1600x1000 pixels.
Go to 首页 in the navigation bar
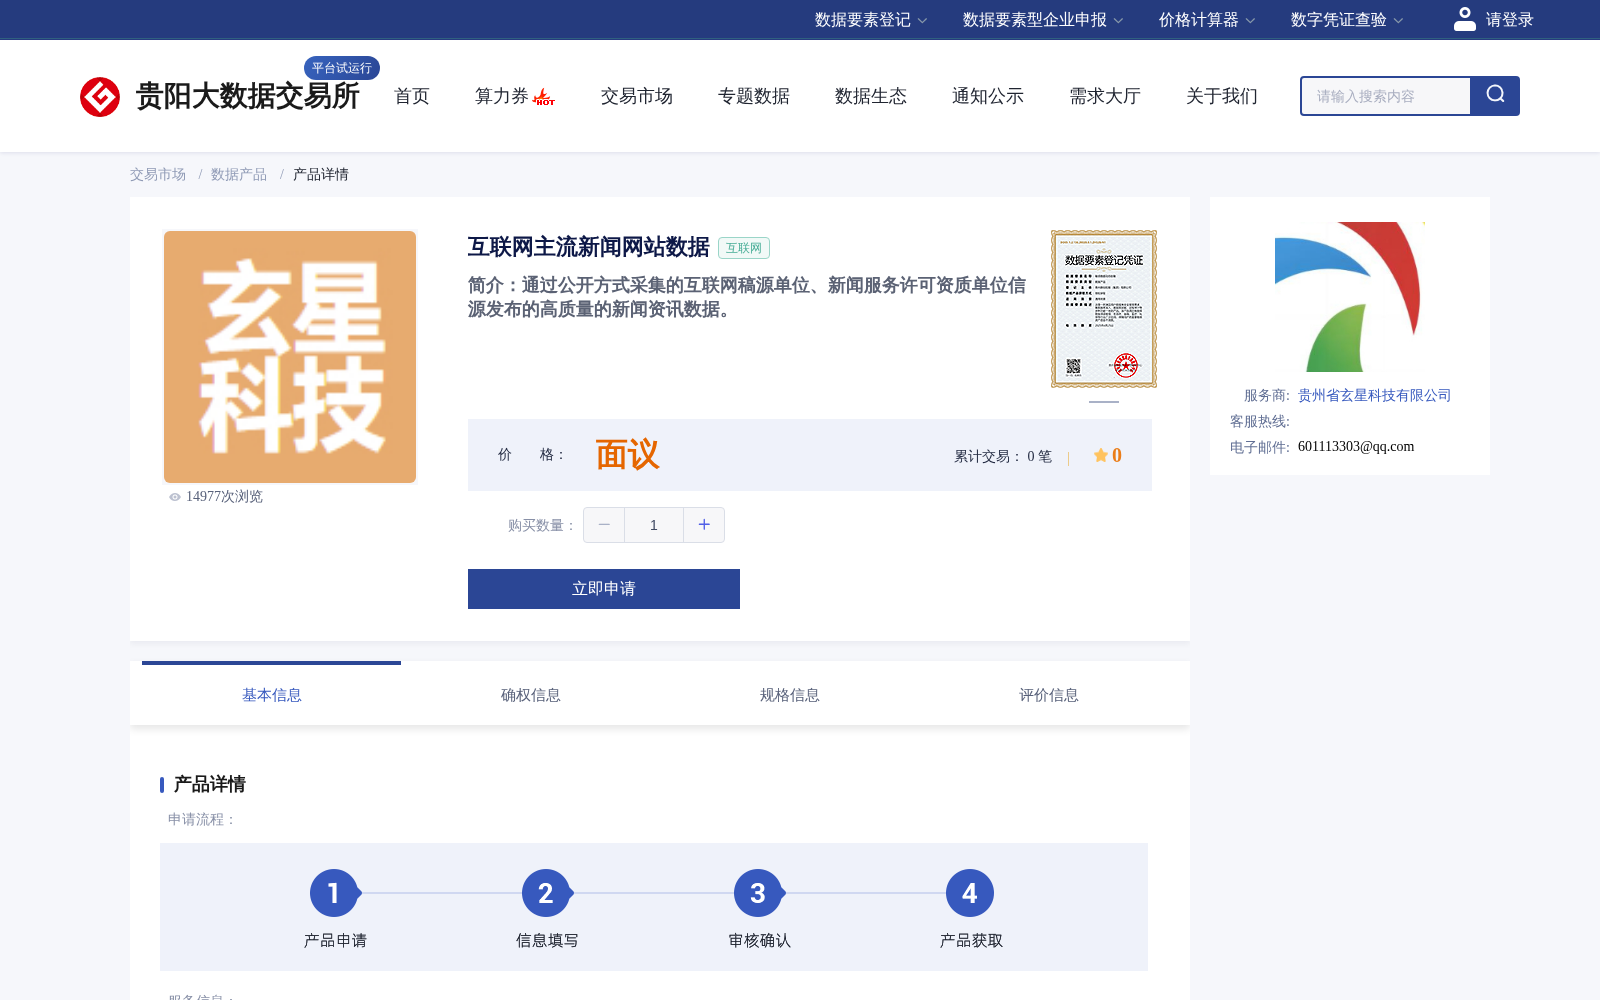412,96
